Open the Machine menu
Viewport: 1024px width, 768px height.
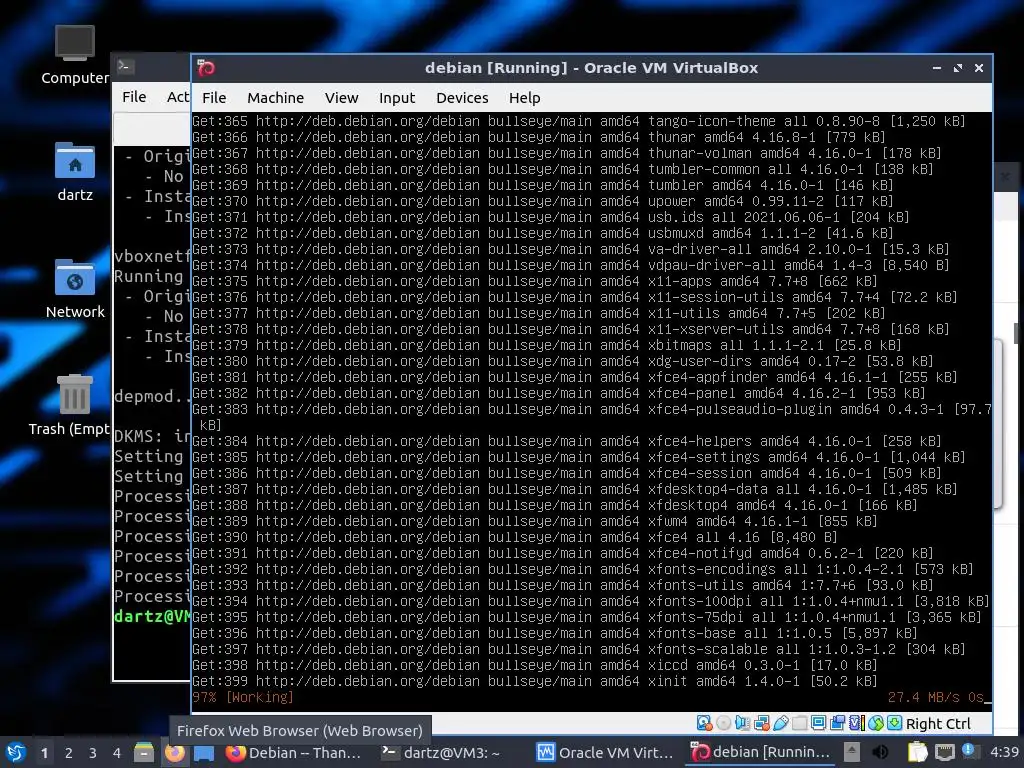point(275,98)
